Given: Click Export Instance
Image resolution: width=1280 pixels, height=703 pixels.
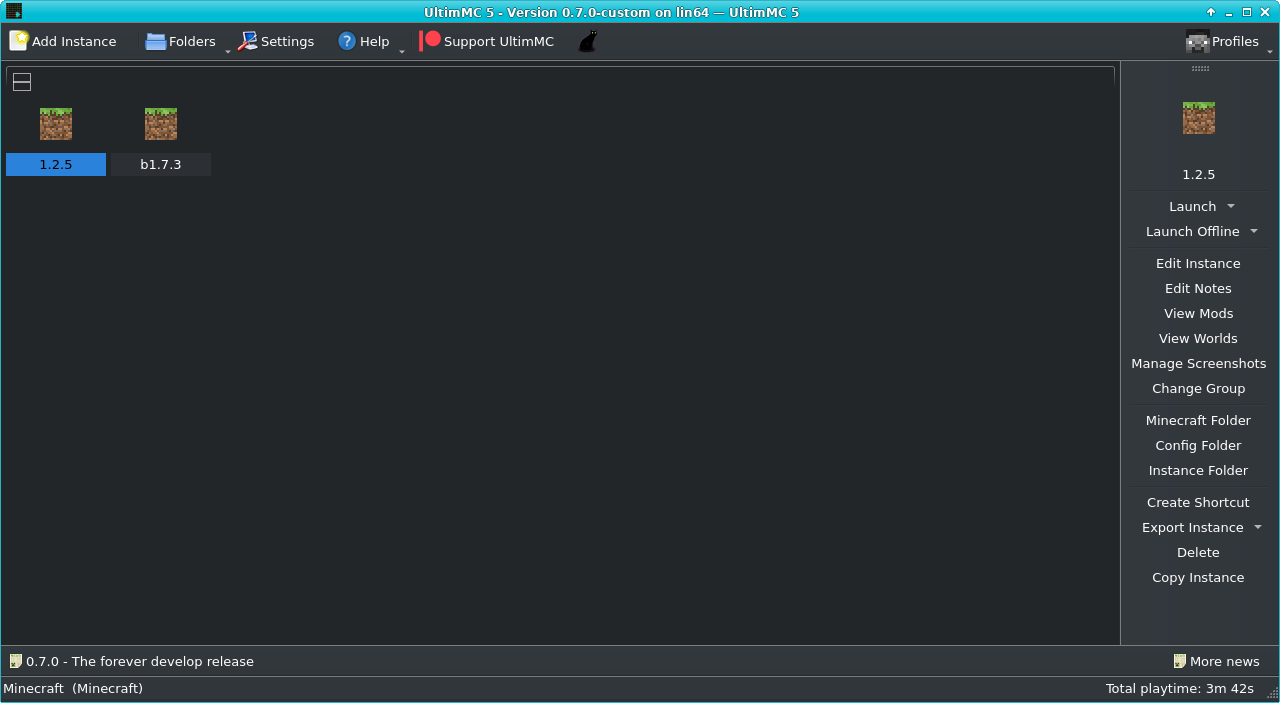Looking at the screenshot, I should tap(1193, 527).
